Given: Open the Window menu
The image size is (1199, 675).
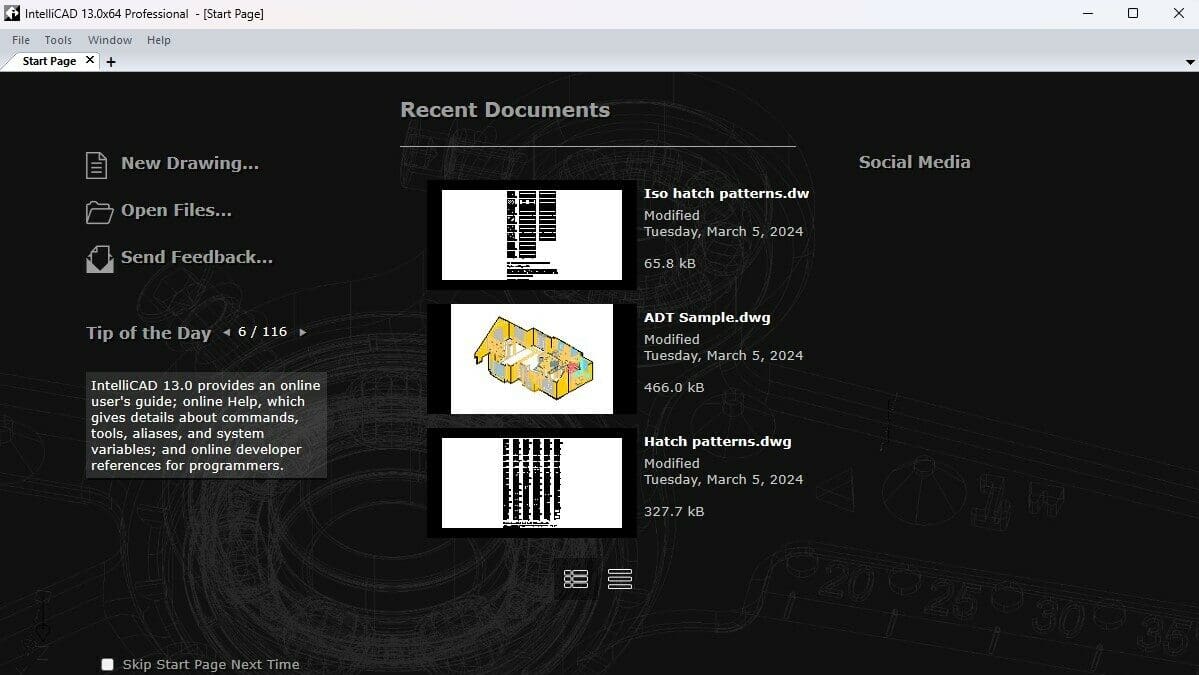Looking at the screenshot, I should (109, 40).
